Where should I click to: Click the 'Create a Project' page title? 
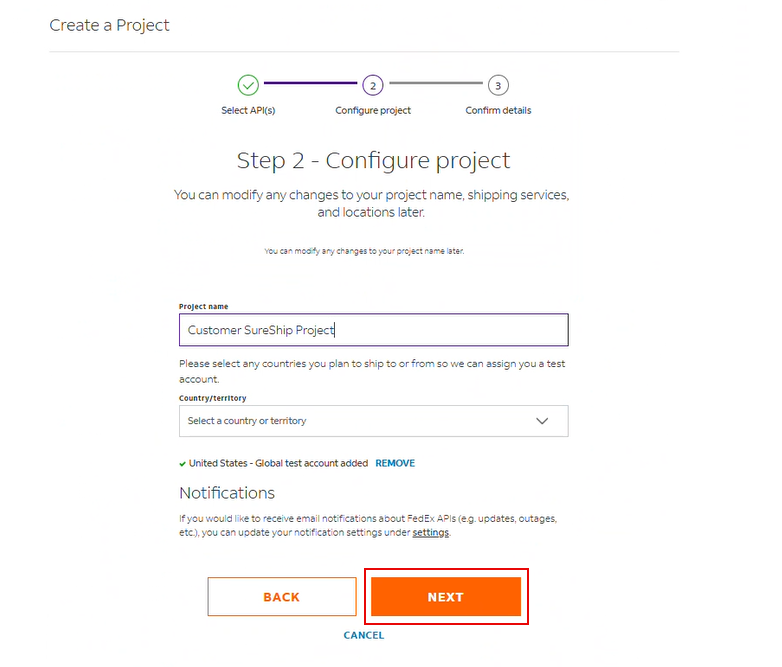point(110,25)
